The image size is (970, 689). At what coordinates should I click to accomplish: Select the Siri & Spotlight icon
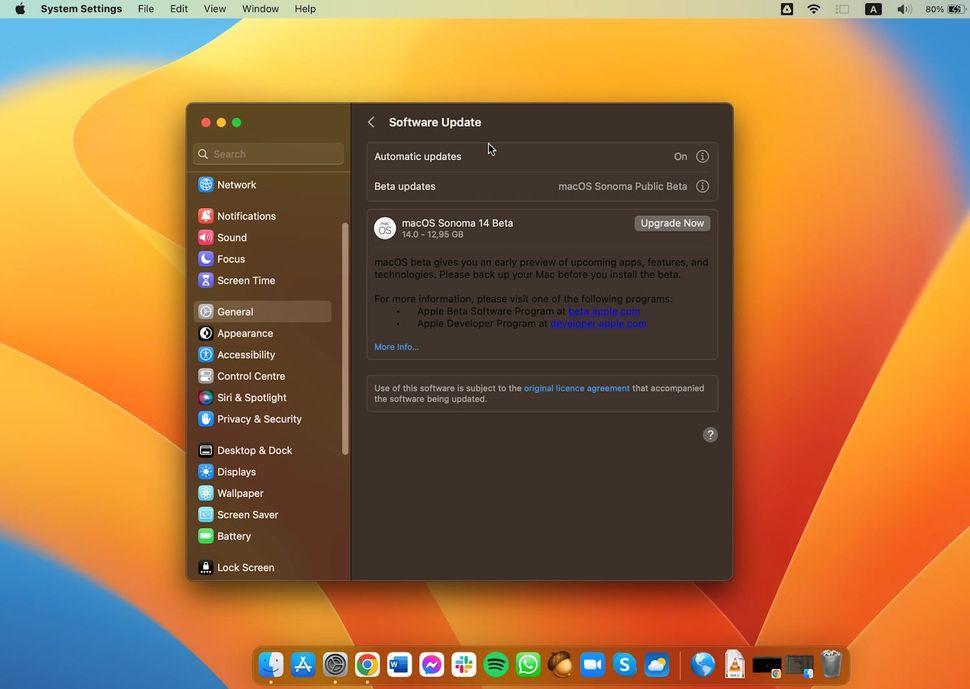click(204, 397)
